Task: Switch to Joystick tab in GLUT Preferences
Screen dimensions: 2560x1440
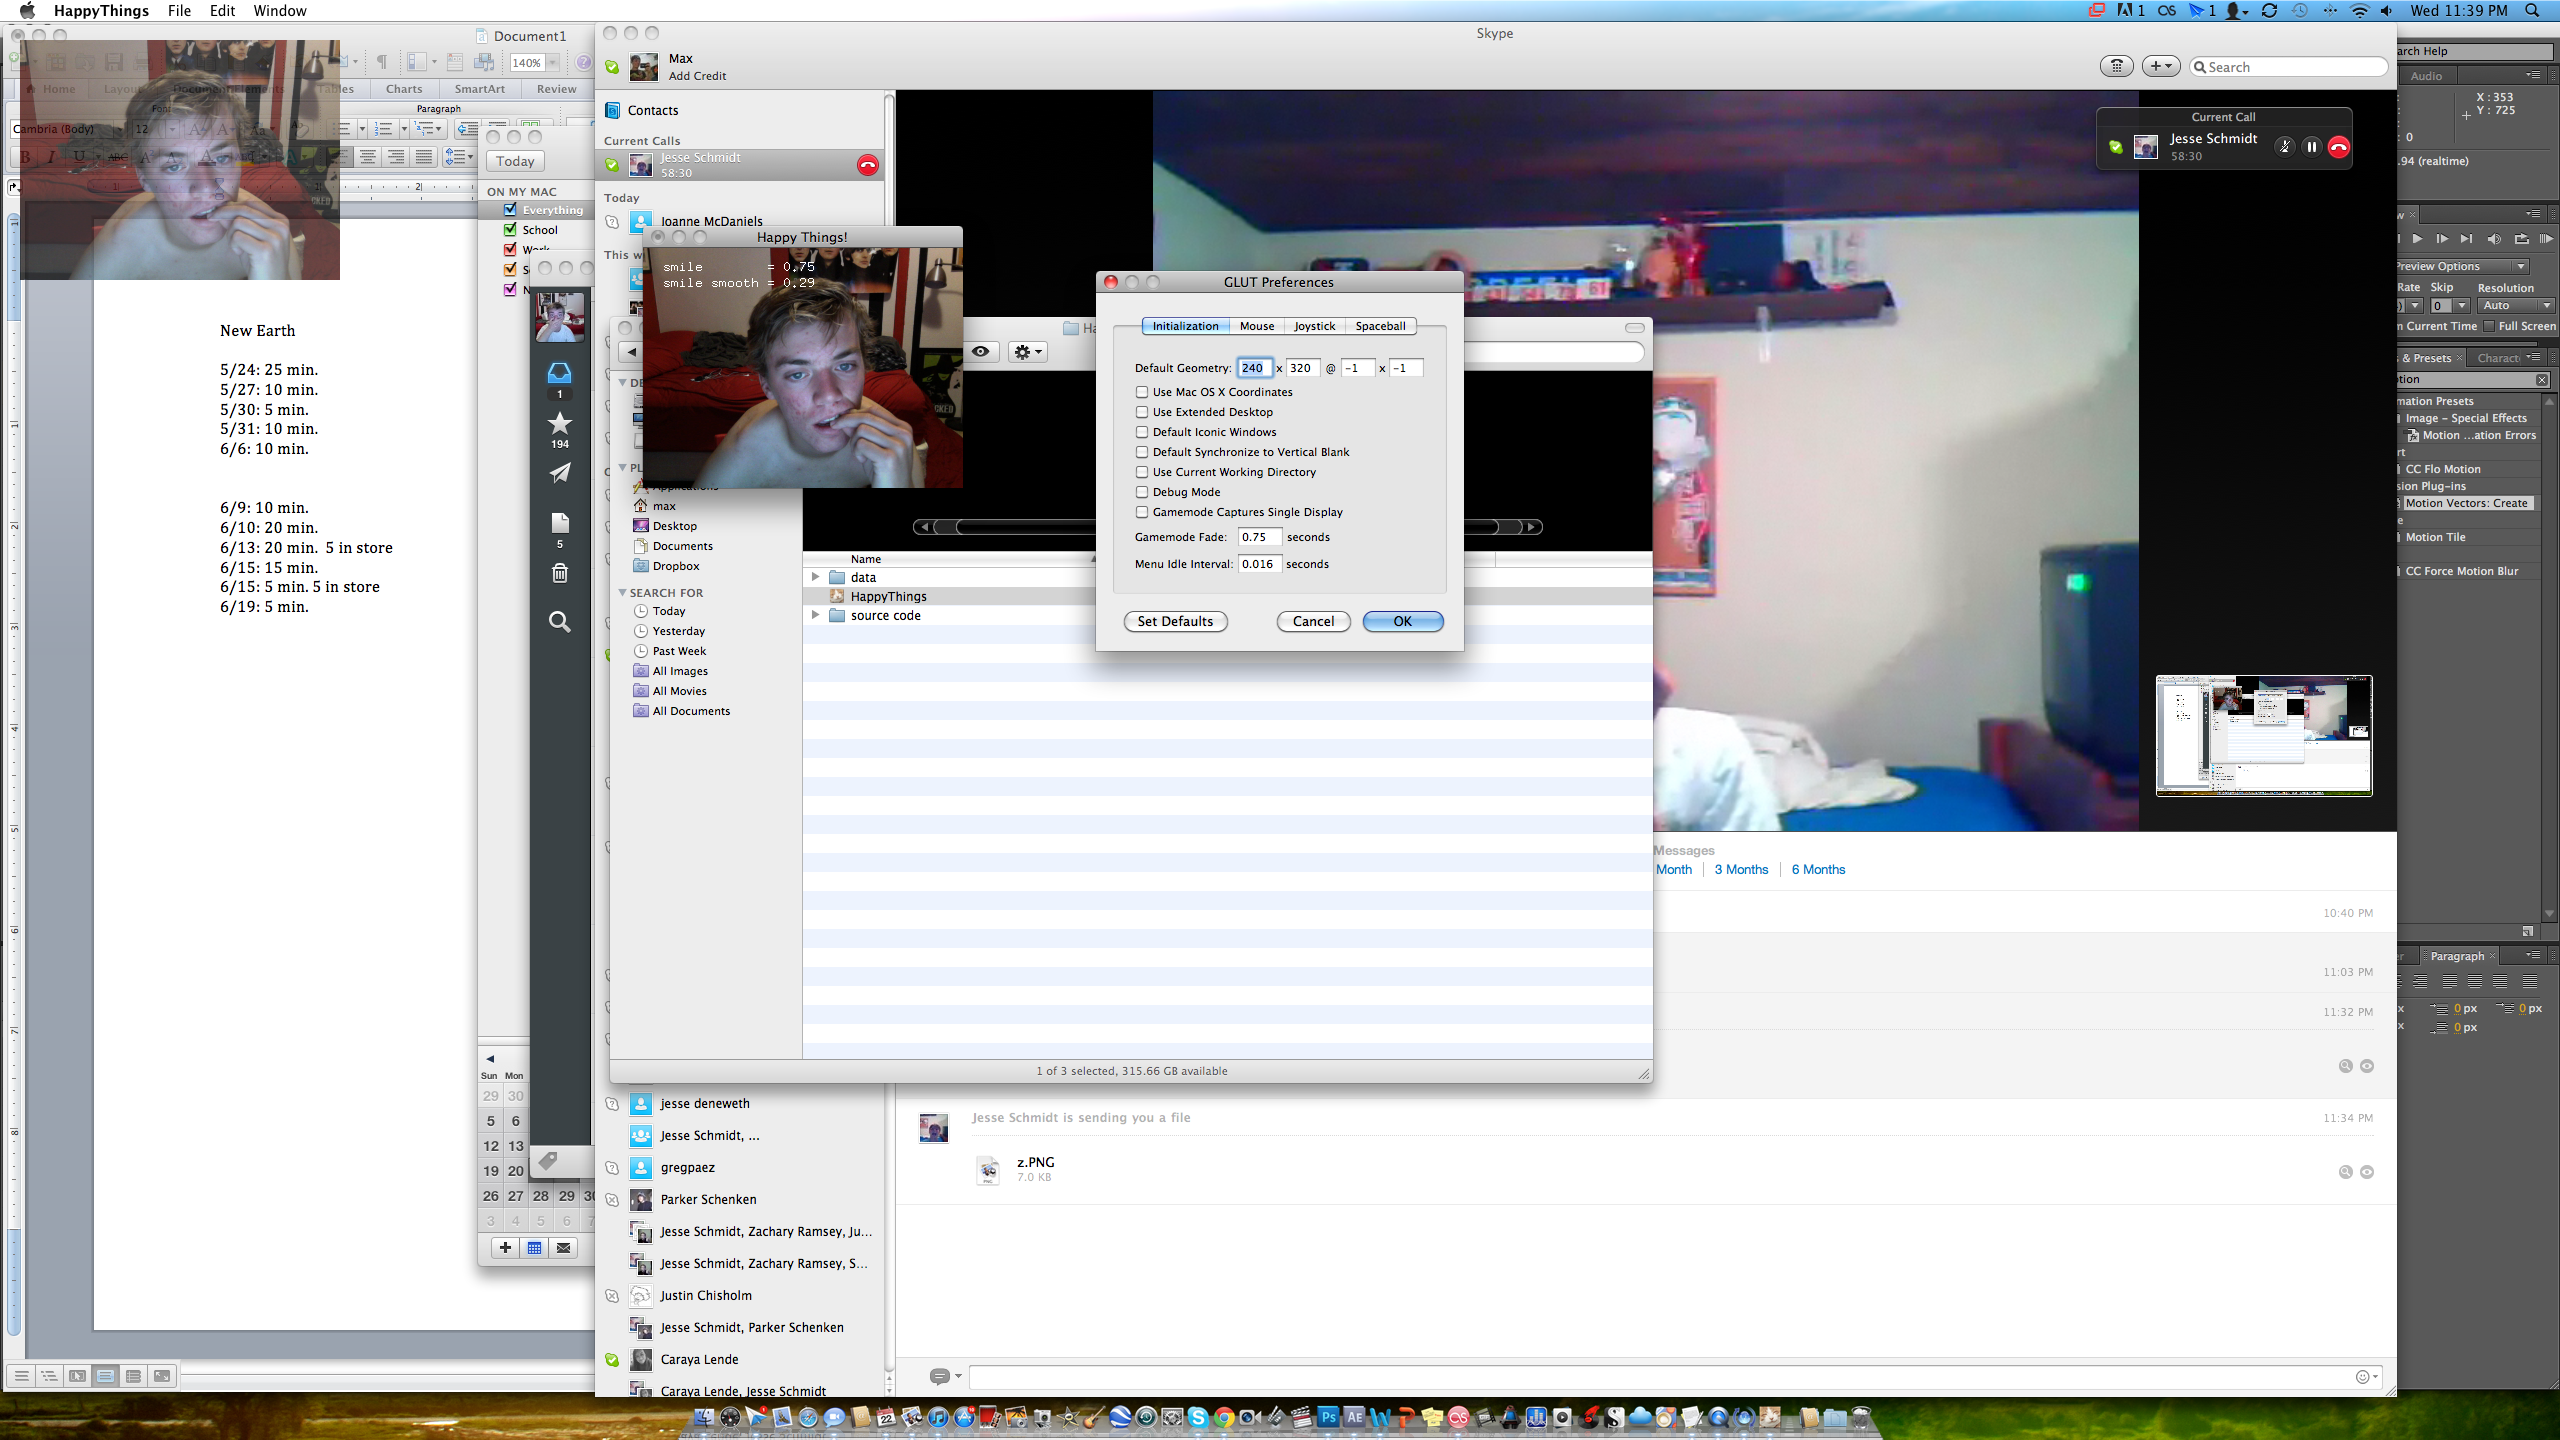Action: click(x=1314, y=326)
